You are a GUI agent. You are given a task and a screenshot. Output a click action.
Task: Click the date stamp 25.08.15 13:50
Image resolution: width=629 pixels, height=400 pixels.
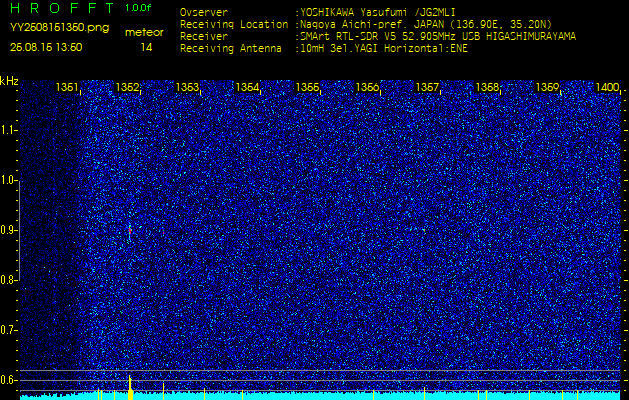tap(46, 47)
